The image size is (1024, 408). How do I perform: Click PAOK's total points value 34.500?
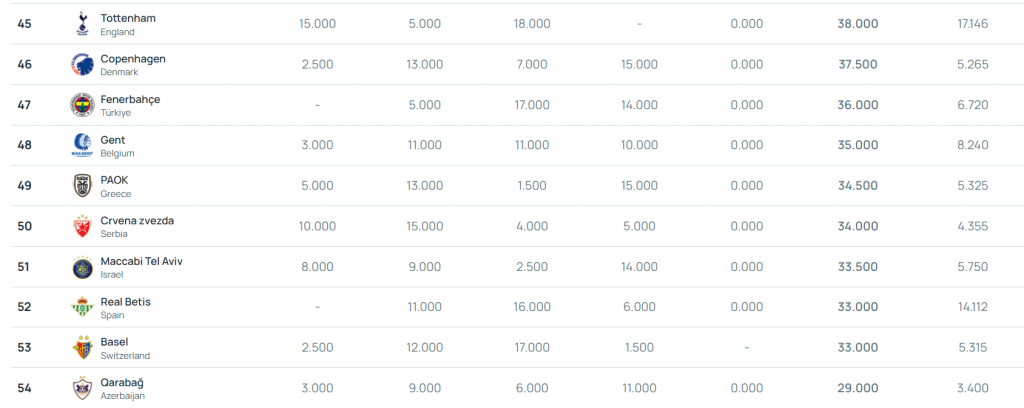tap(858, 185)
